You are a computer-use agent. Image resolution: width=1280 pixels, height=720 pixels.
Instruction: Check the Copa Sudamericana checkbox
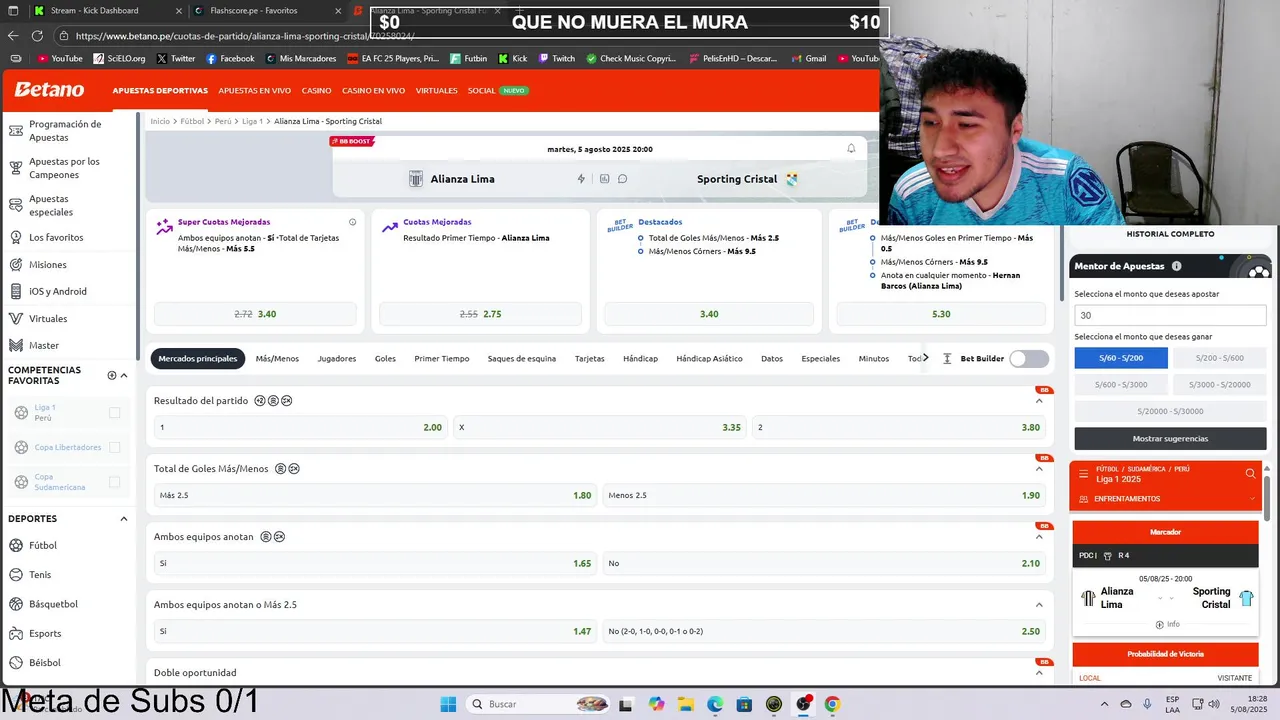tap(114, 482)
